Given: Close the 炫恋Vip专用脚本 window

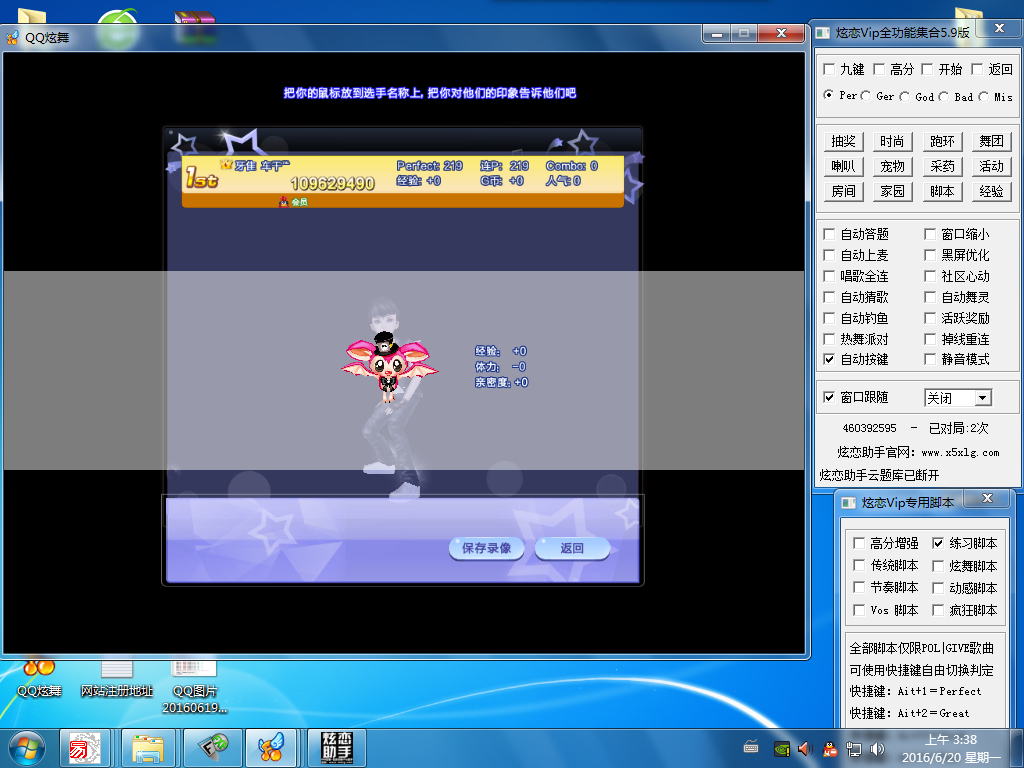Looking at the screenshot, I should 987,499.
